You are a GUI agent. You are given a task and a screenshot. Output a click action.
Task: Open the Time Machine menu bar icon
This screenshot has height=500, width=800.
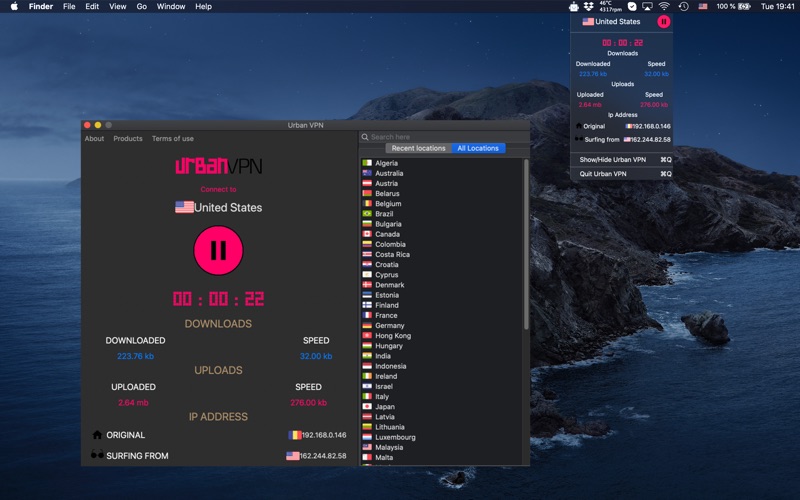684,6
